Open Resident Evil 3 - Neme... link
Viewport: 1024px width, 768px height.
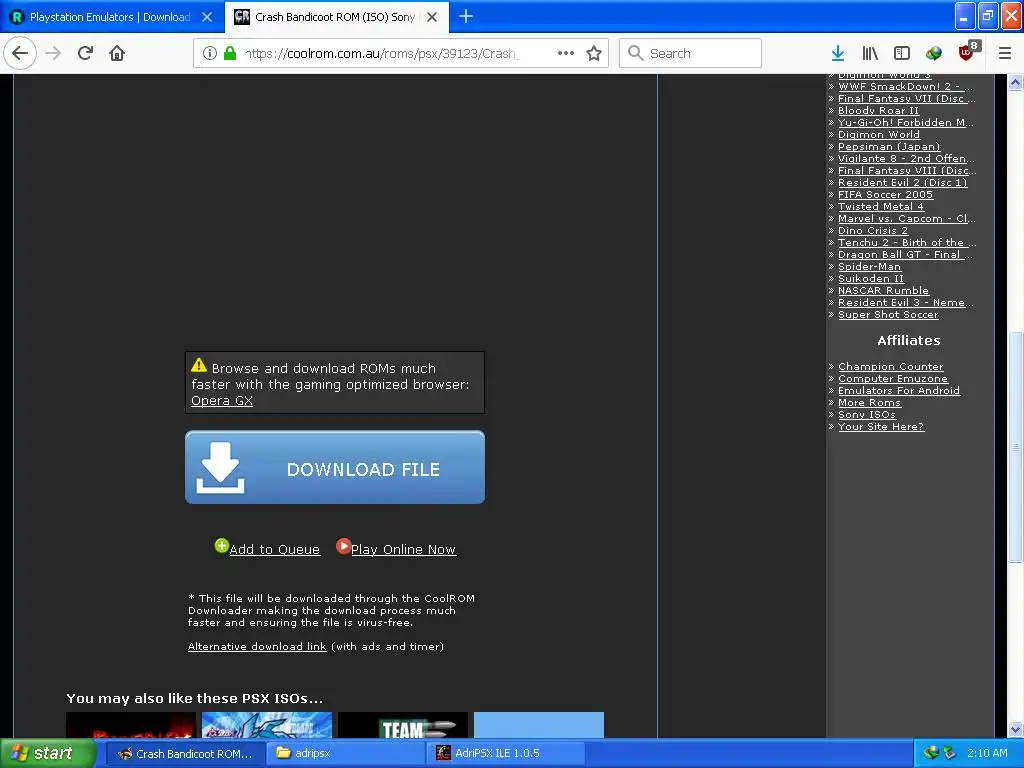click(905, 302)
